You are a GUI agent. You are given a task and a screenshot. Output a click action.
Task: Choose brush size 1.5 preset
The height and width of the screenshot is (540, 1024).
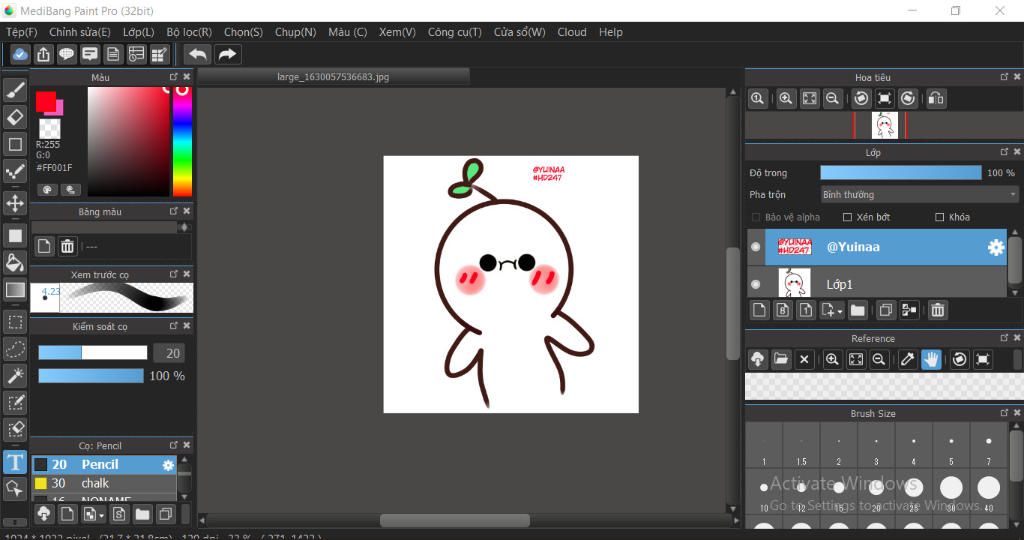(x=801, y=445)
